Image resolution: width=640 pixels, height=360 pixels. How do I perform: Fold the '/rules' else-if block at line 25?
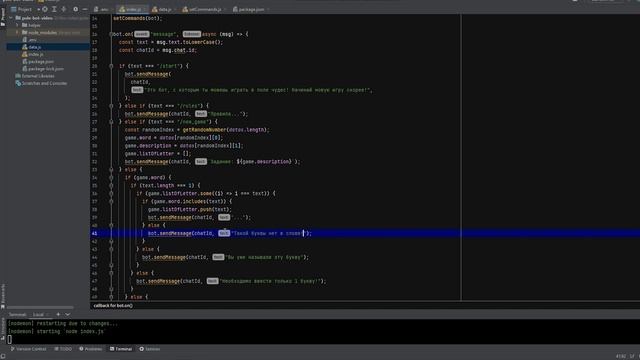(111, 106)
